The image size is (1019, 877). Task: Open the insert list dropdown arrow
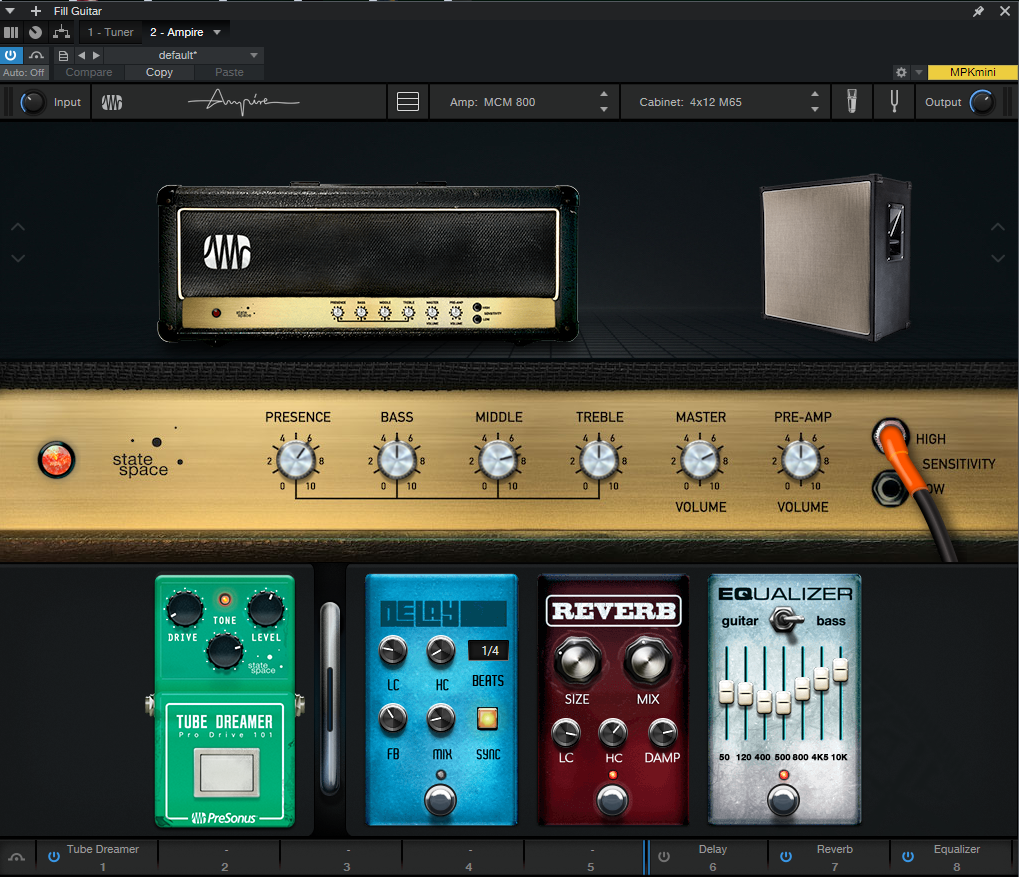[217, 32]
